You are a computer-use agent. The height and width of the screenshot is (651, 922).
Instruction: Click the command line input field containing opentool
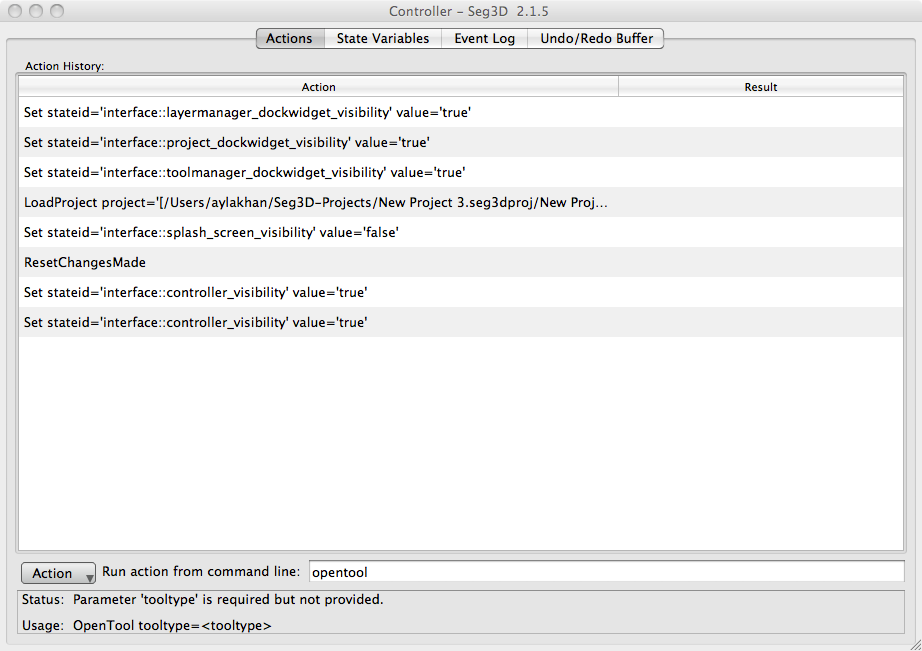point(606,572)
